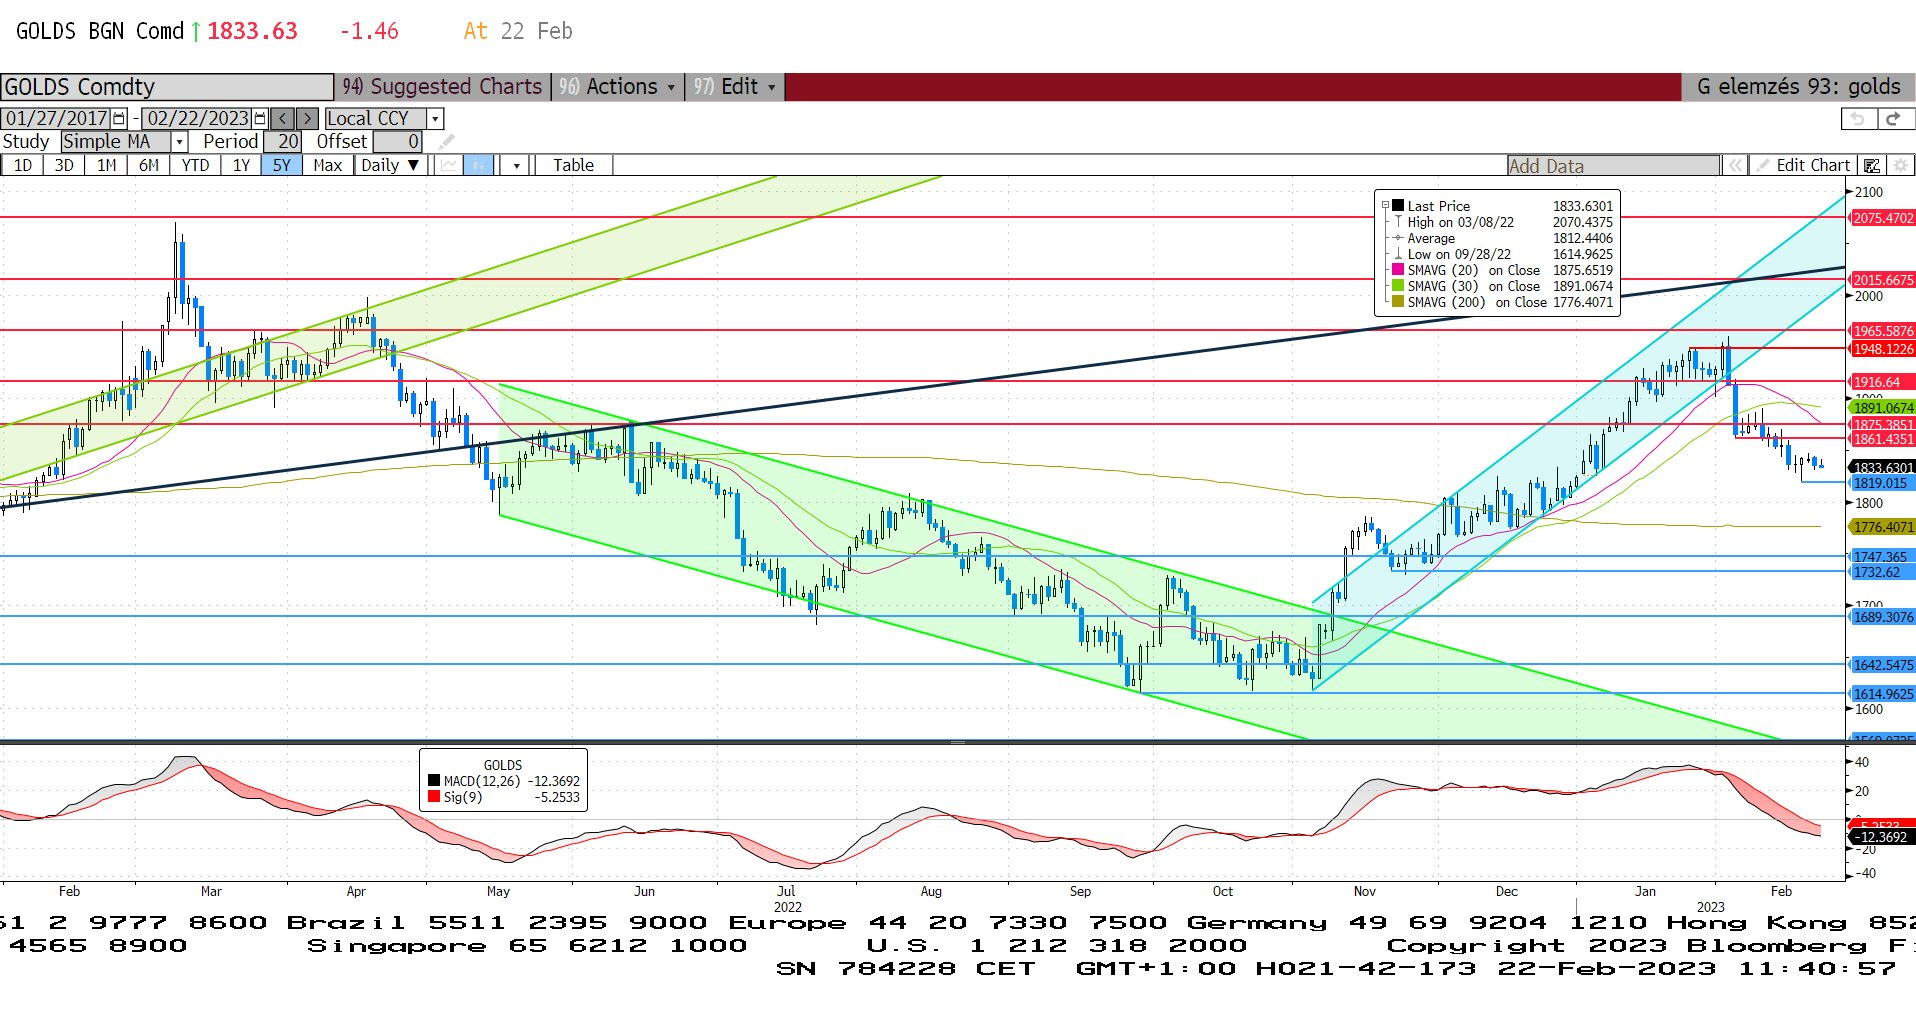
Task: Expand the Local CCY currency dropdown
Action: (x=434, y=118)
